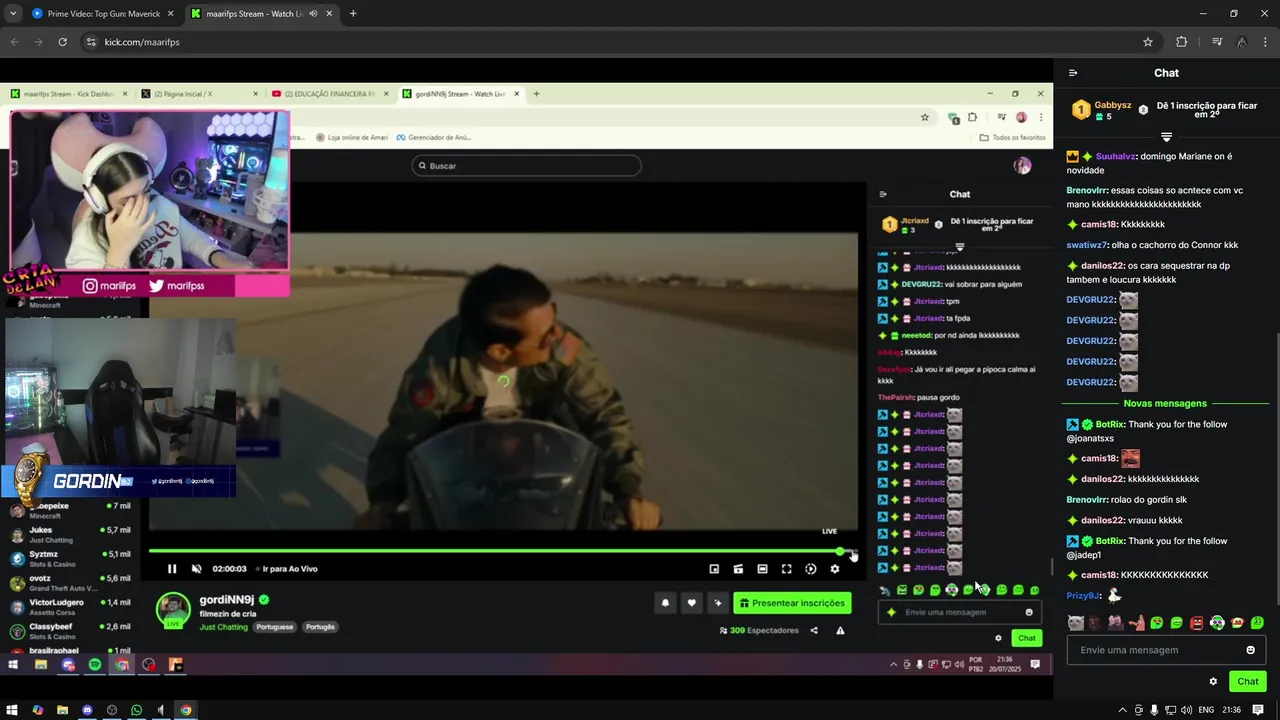Open Chrome media controls icon
The image size is (1280, 720).
click(1217, 42)
